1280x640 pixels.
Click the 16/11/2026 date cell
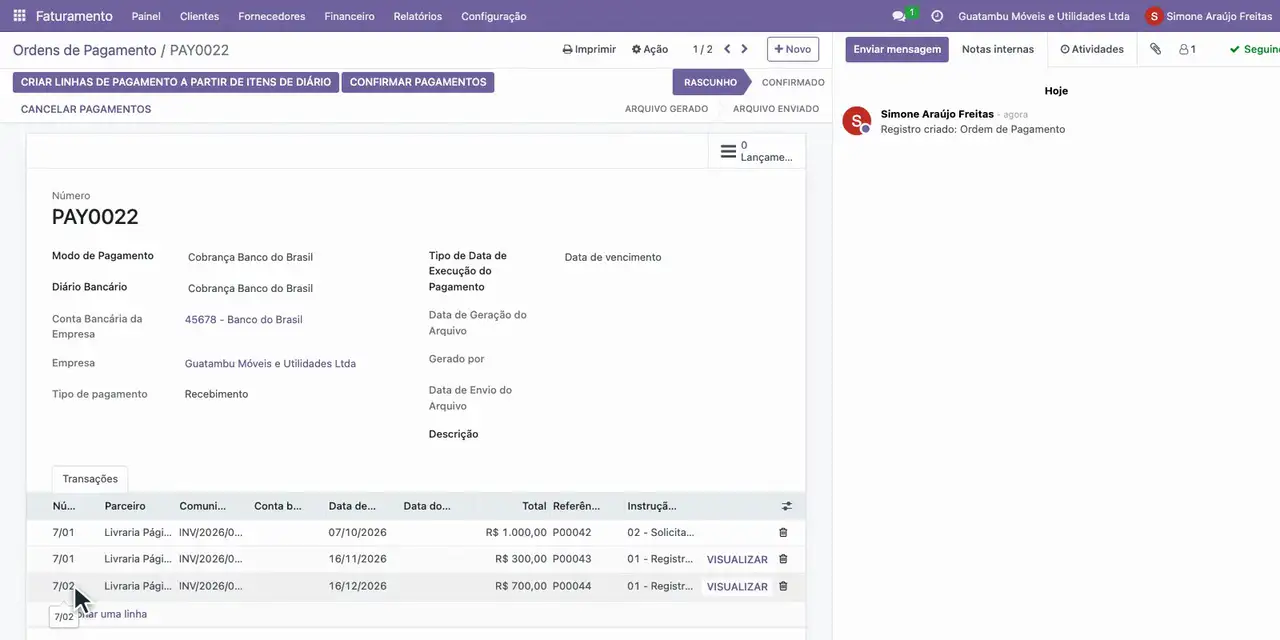pos(357,559)
